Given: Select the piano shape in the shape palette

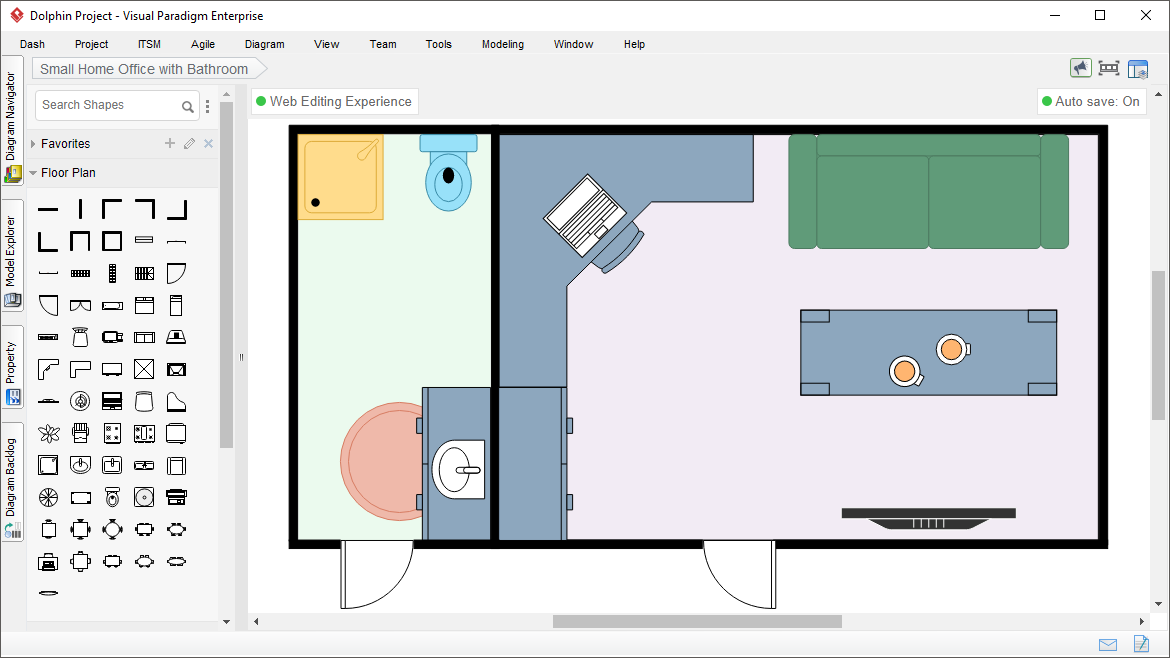Looking at the screenshot, I should pyautogui.click(x=176, y=400).
